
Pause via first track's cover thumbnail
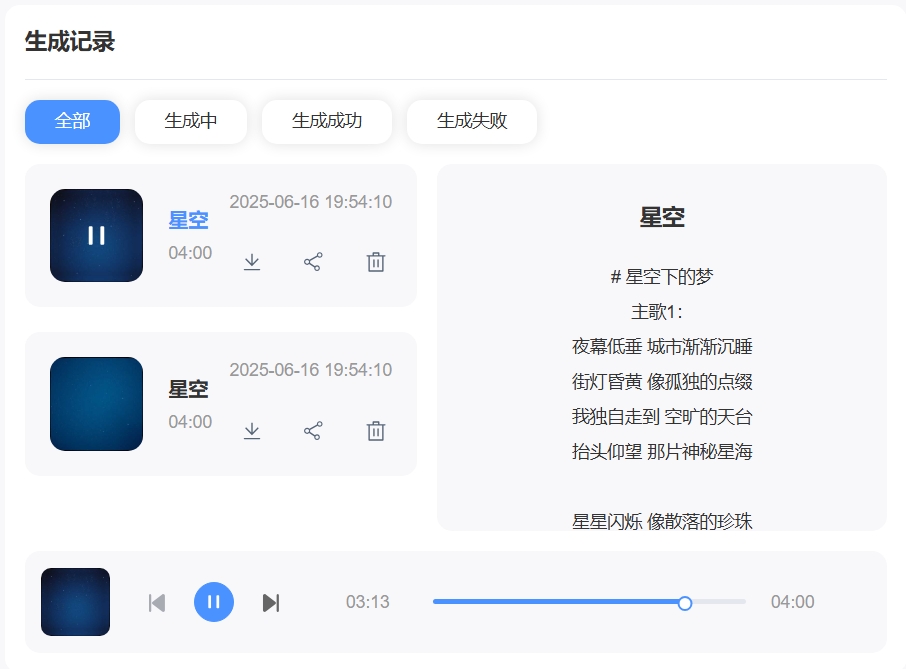(96, 235)
